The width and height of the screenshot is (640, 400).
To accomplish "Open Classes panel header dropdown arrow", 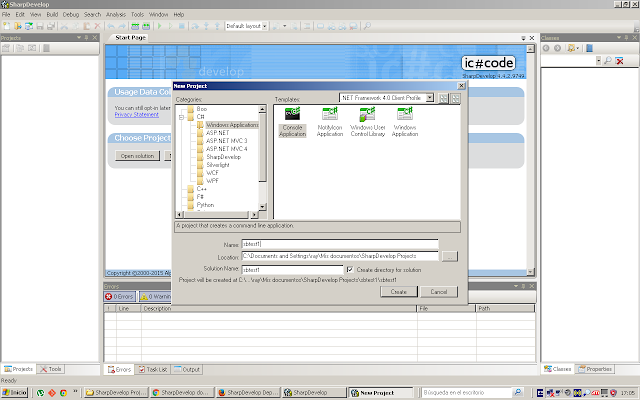I will [x=619, y=38].
